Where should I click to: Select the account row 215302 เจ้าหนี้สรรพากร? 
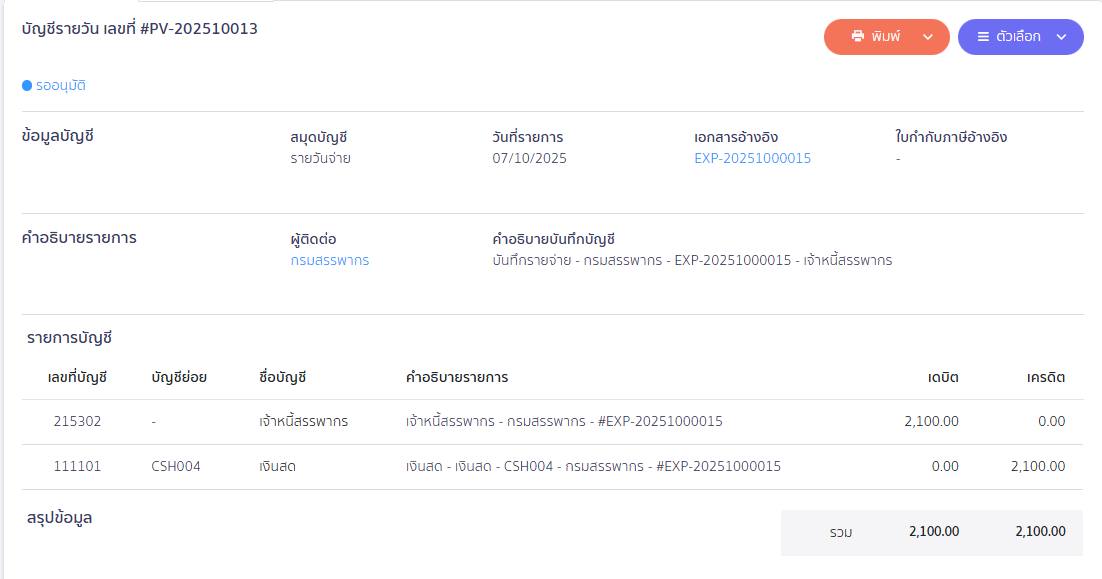(x=400, y=421)
